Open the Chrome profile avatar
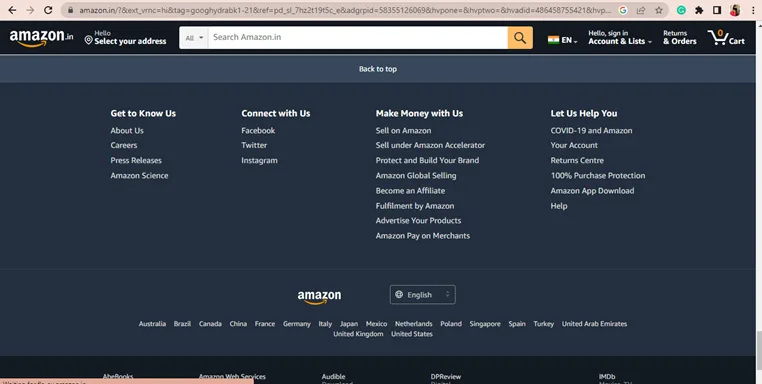This screenshot has height=384, width=762. point(735,10)
